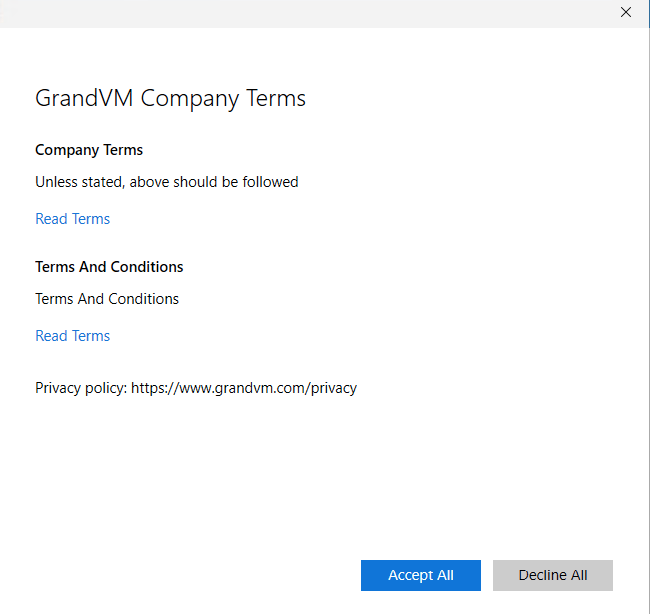
Task: Click the GrandVM Company Terms title
Action: tap(170, 98)
